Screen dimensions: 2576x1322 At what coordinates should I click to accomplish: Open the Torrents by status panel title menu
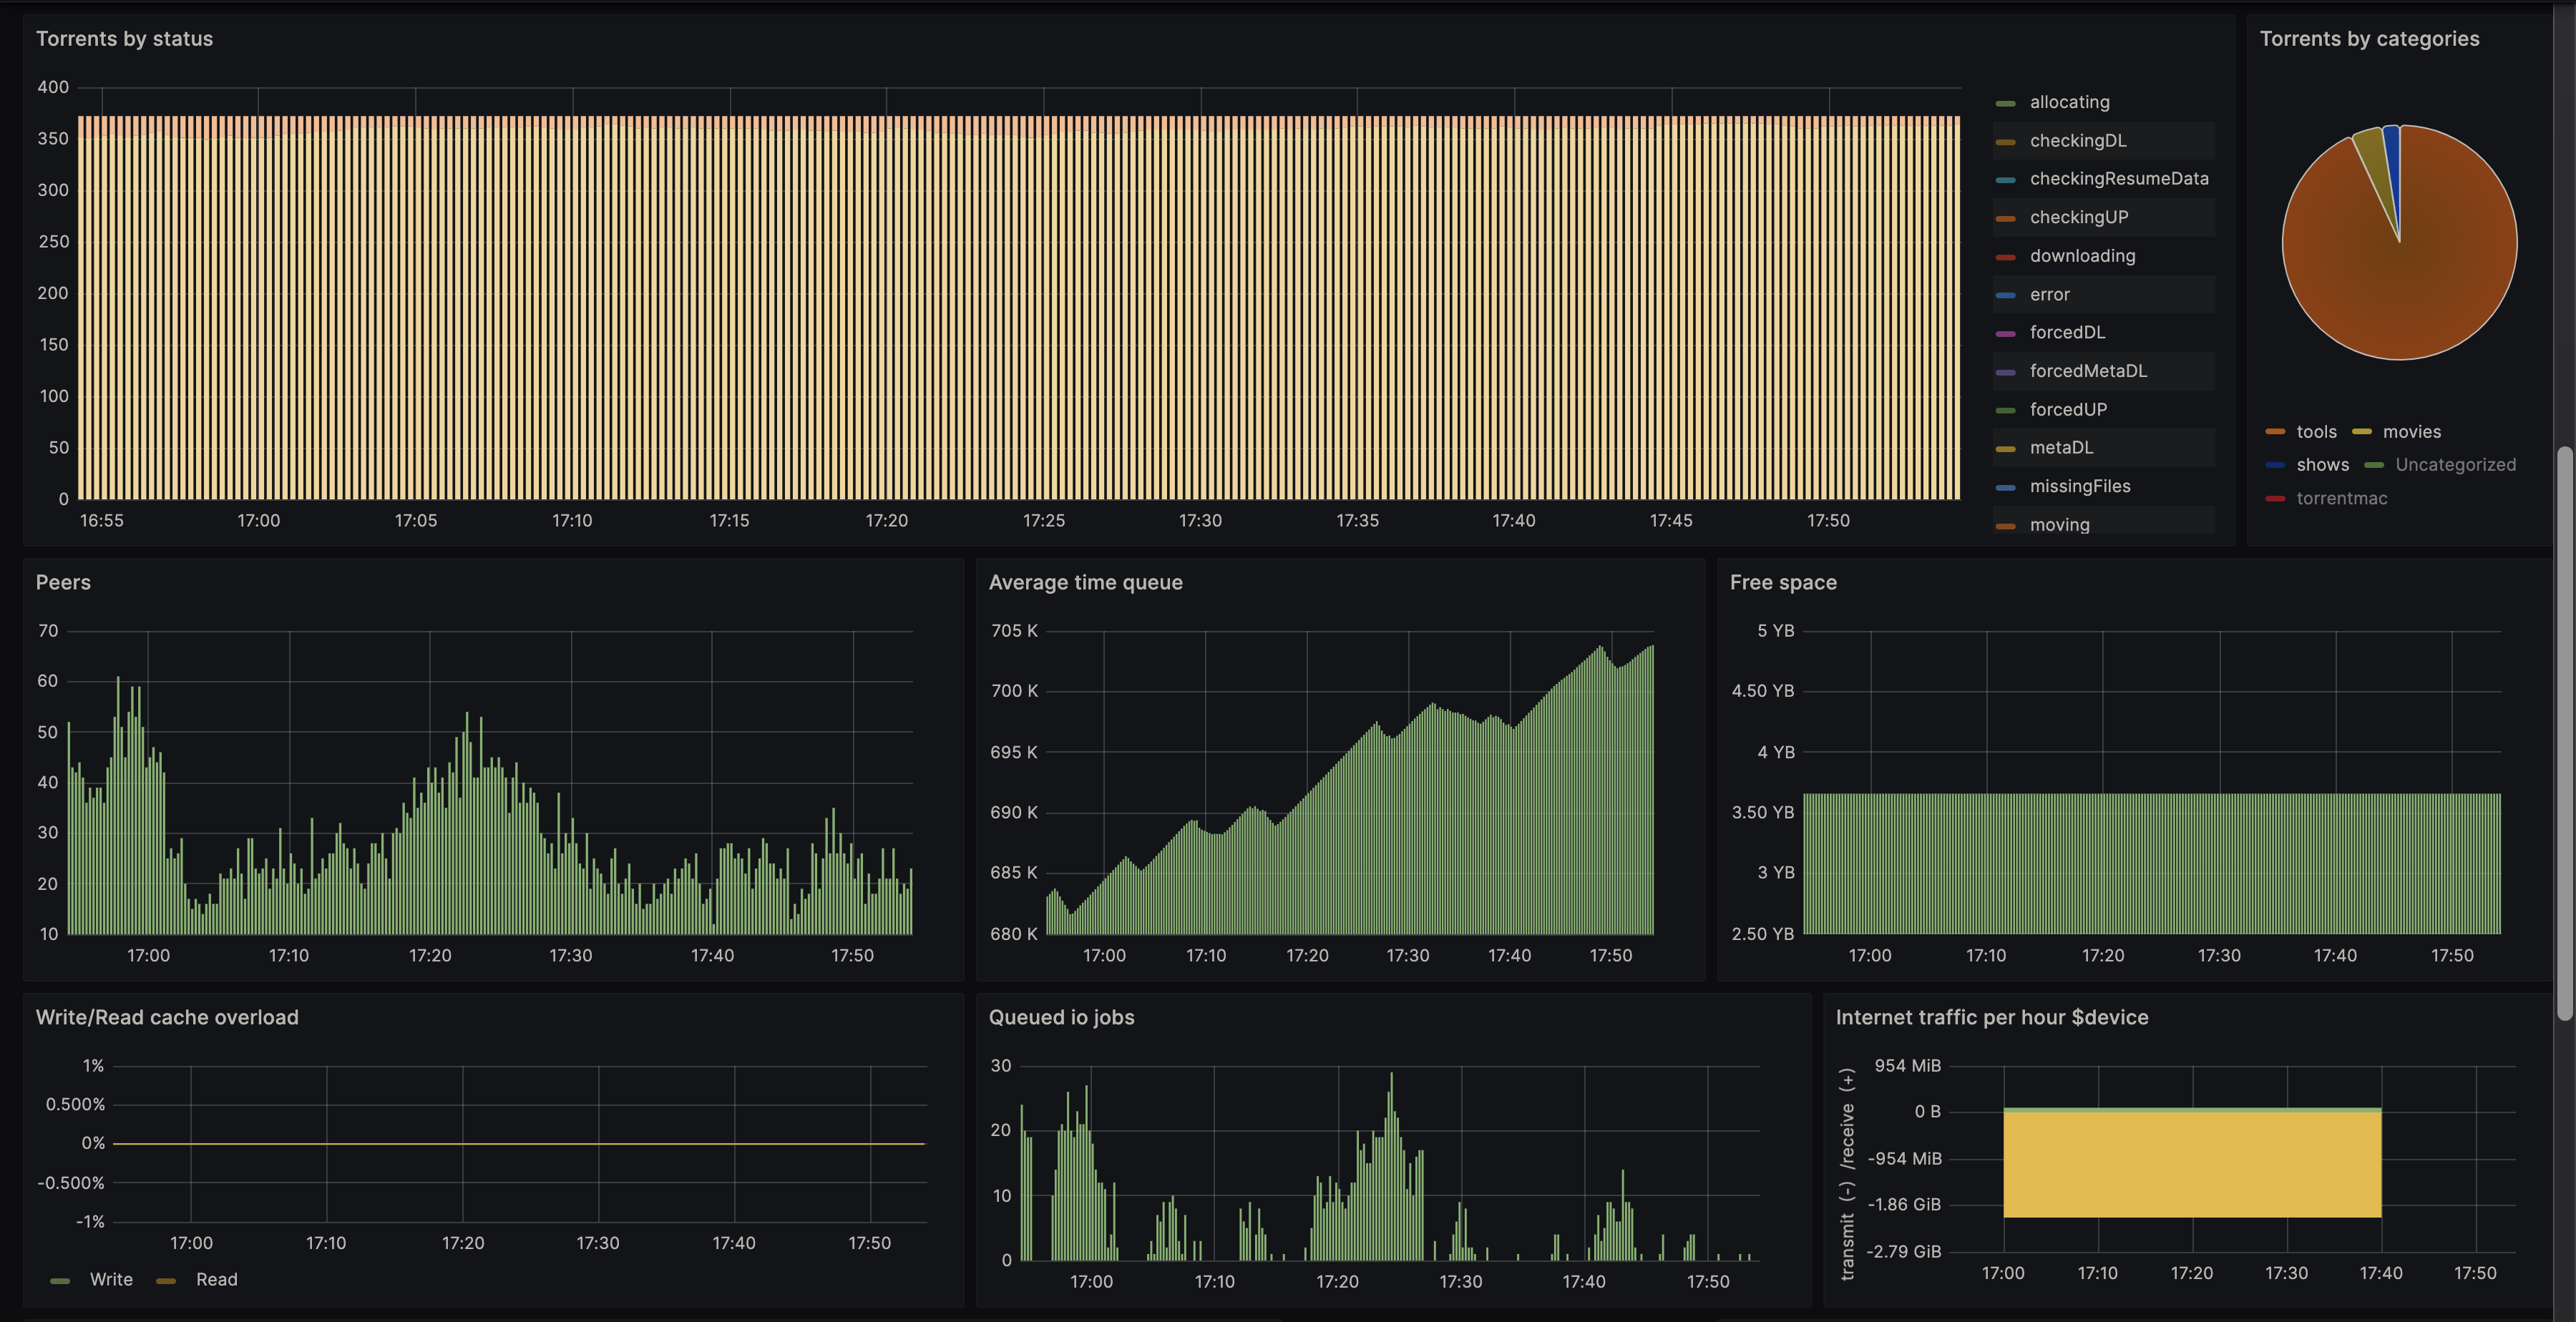pos(124,39)
